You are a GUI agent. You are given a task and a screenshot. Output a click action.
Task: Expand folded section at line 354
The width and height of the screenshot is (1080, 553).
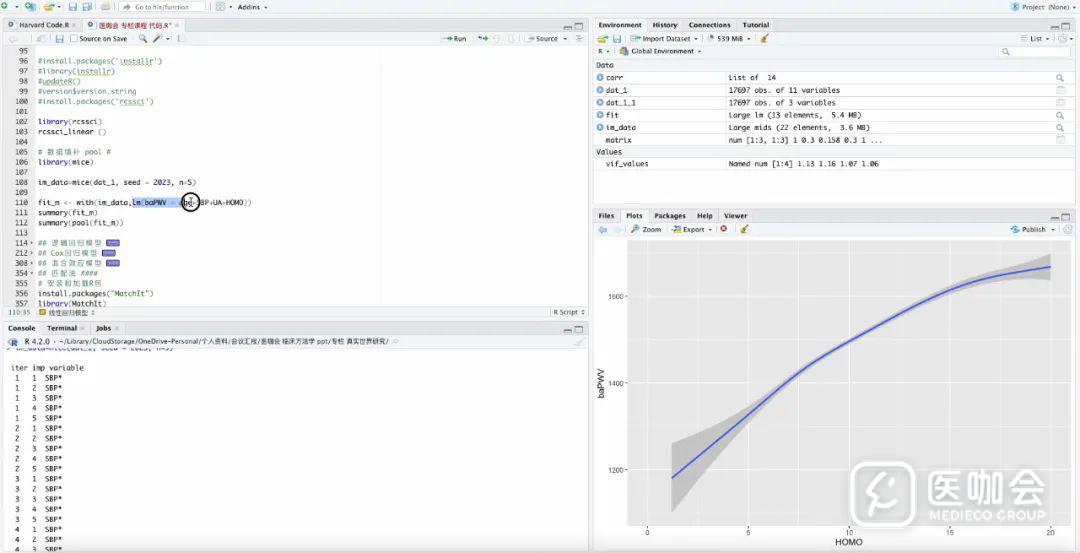pos(34,273)
